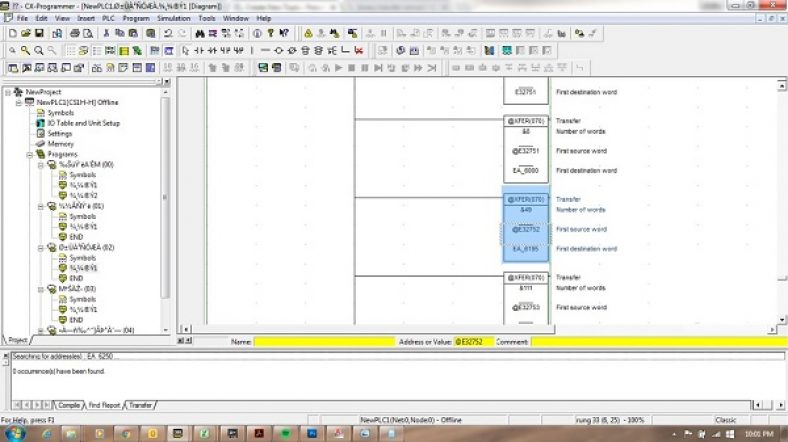Click the Cut (scissors) toolbar icon
The image size is (788, 442).
(x=106, y=33)
